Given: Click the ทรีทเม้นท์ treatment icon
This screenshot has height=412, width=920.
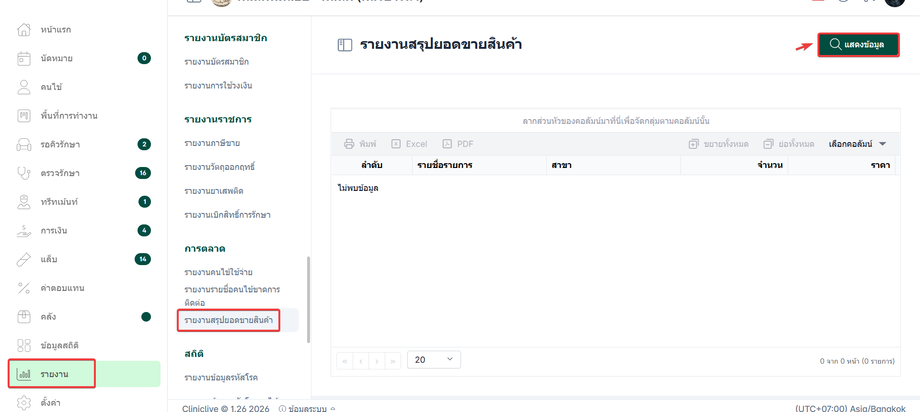Looking at the screenshot, I should (x=23, y=202).
